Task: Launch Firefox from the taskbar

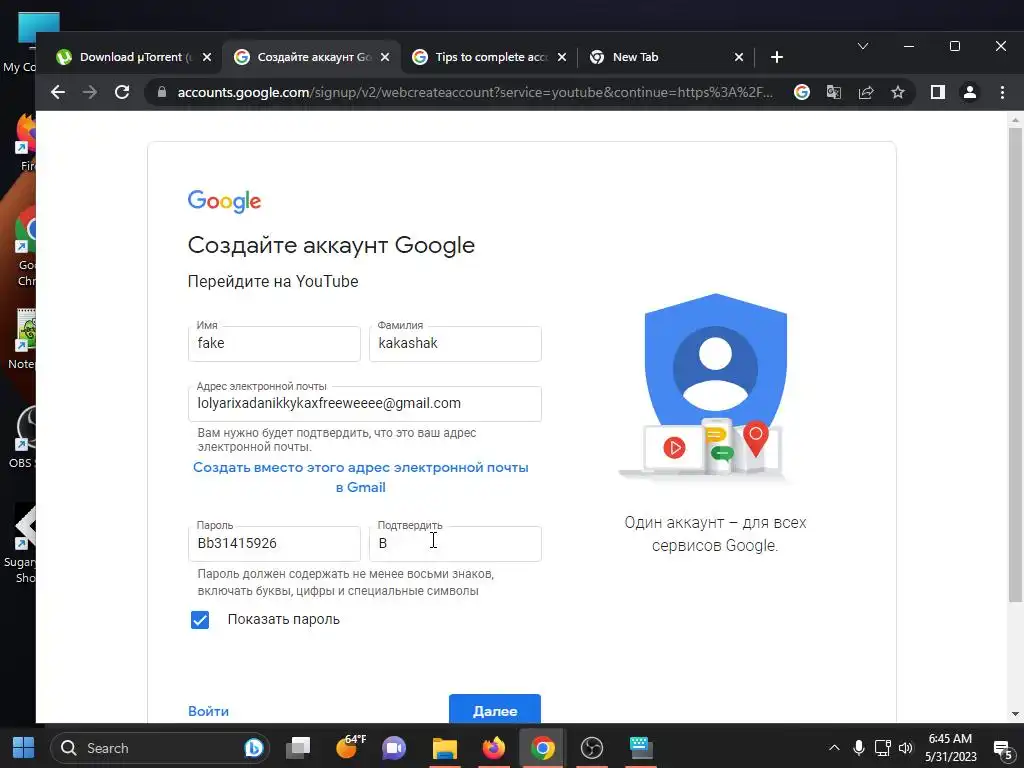Action: coord(494,748)
